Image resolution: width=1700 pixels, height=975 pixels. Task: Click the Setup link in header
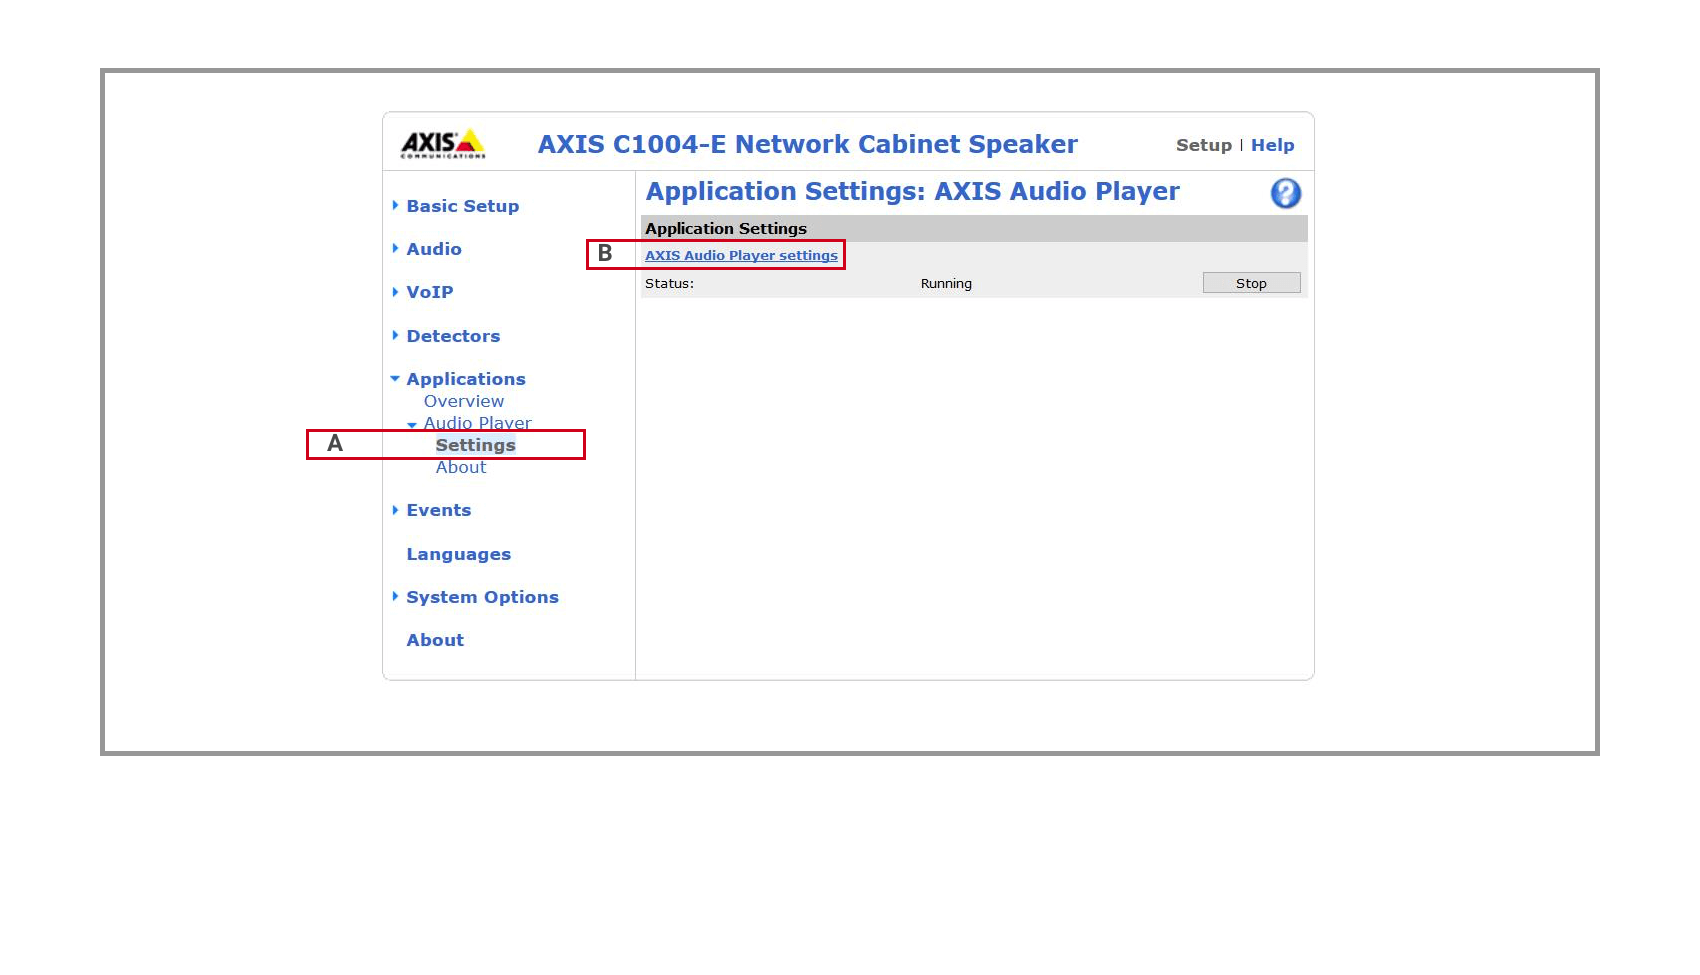1203,145
